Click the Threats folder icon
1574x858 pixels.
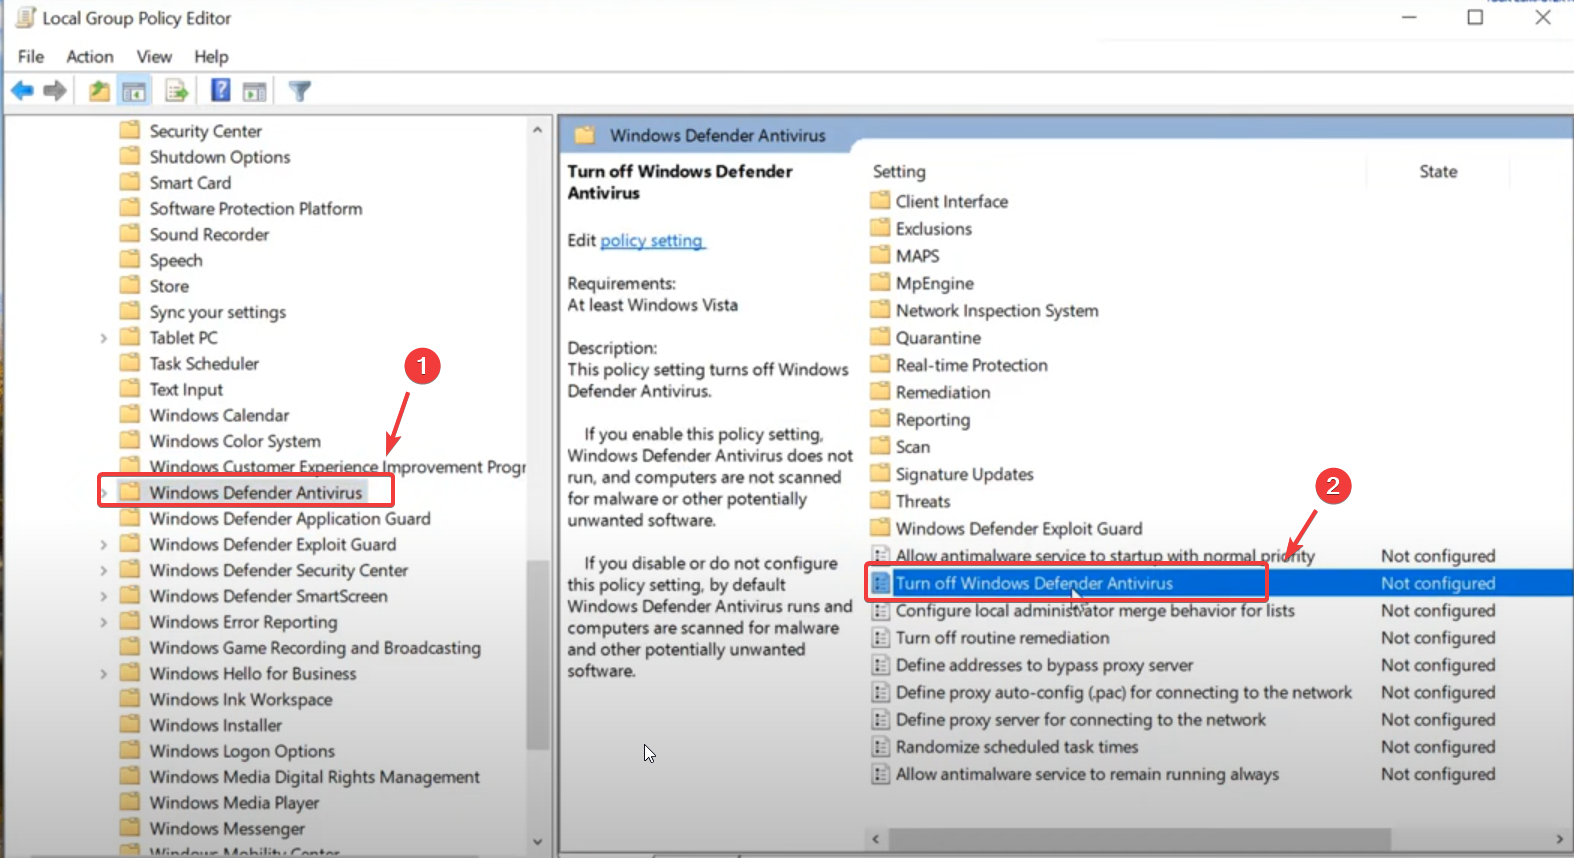pos(880,501)
